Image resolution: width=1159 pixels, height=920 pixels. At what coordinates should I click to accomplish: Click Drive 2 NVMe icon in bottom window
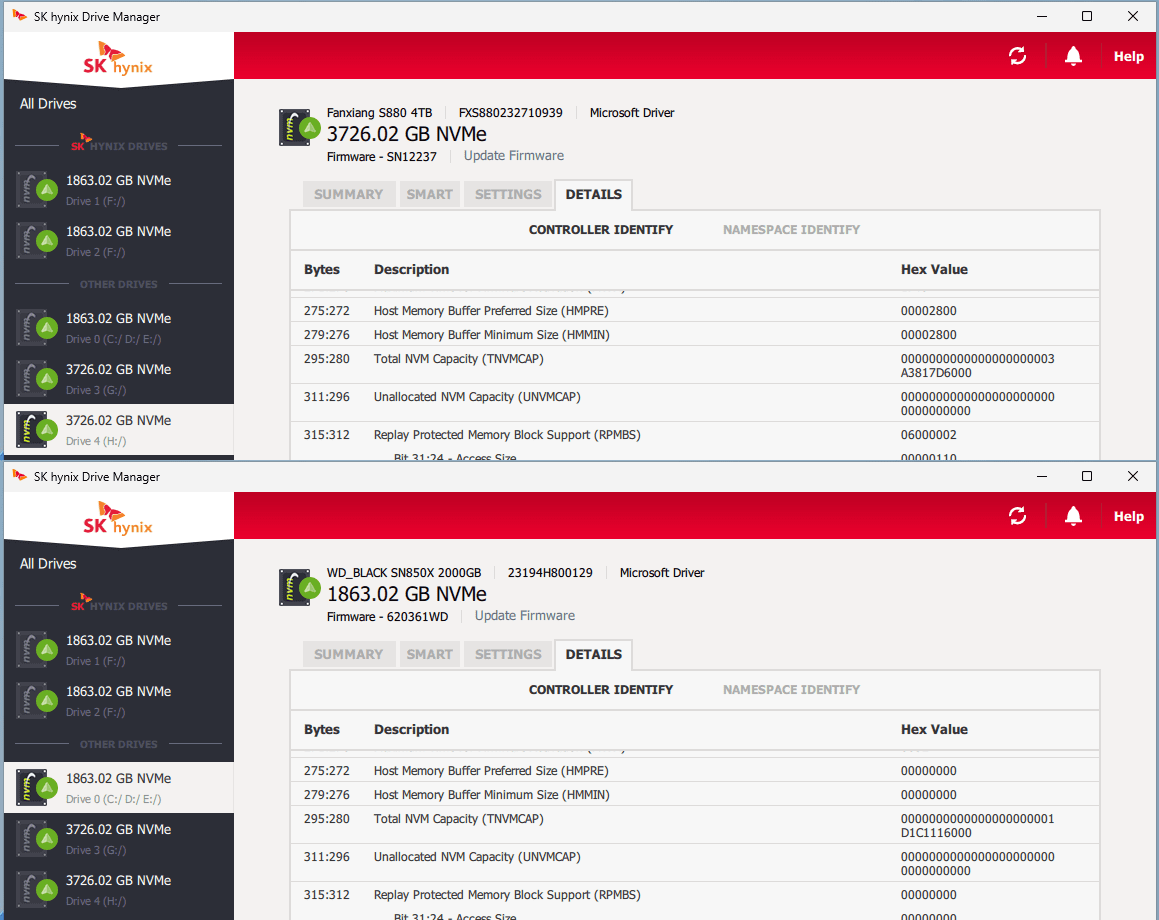click(37, 701)
